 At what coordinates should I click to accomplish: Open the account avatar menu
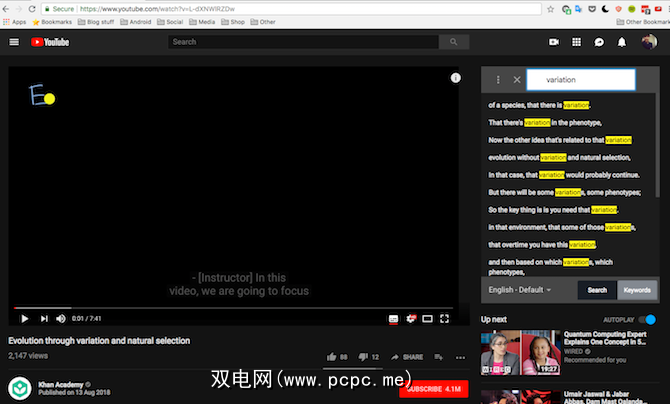649,42
